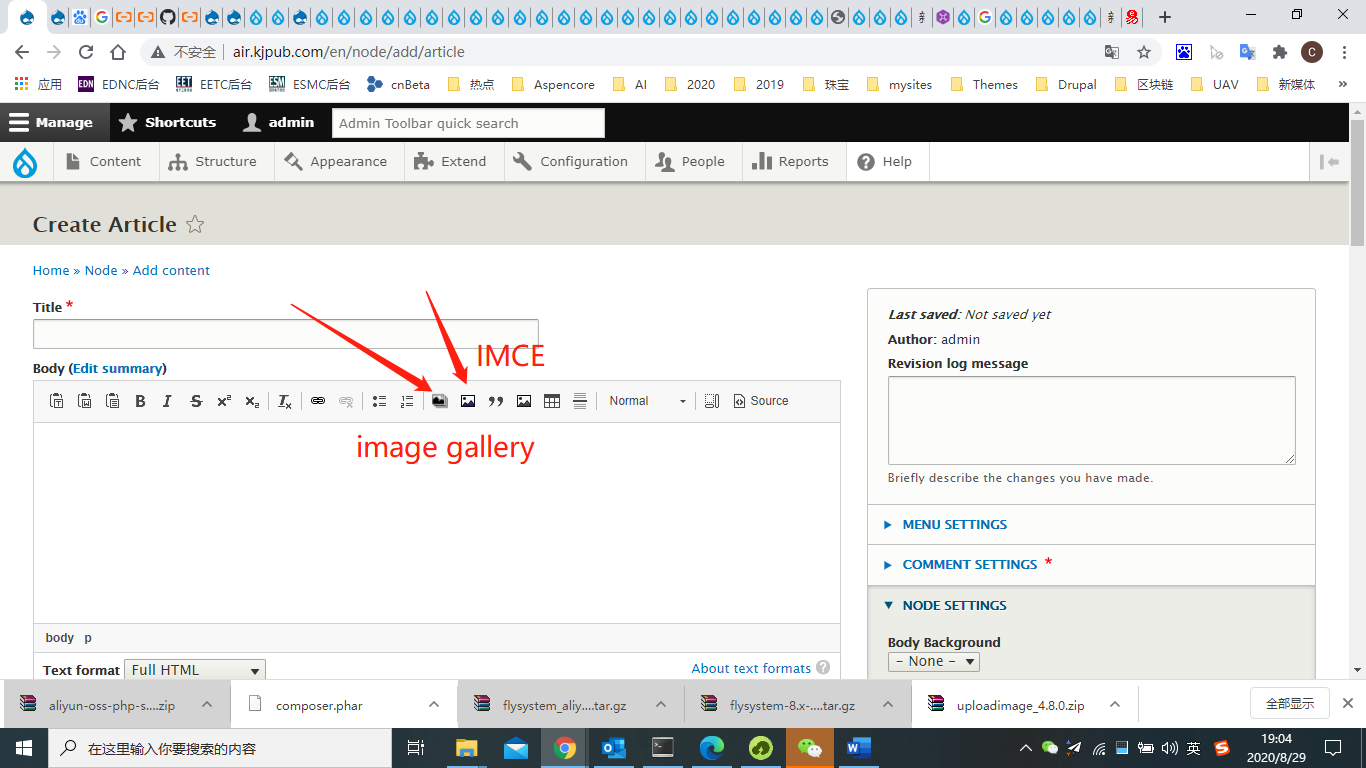Apply italic formatting in Body toolbar
Screen dimensions: 1366x768
coord(167,401)
